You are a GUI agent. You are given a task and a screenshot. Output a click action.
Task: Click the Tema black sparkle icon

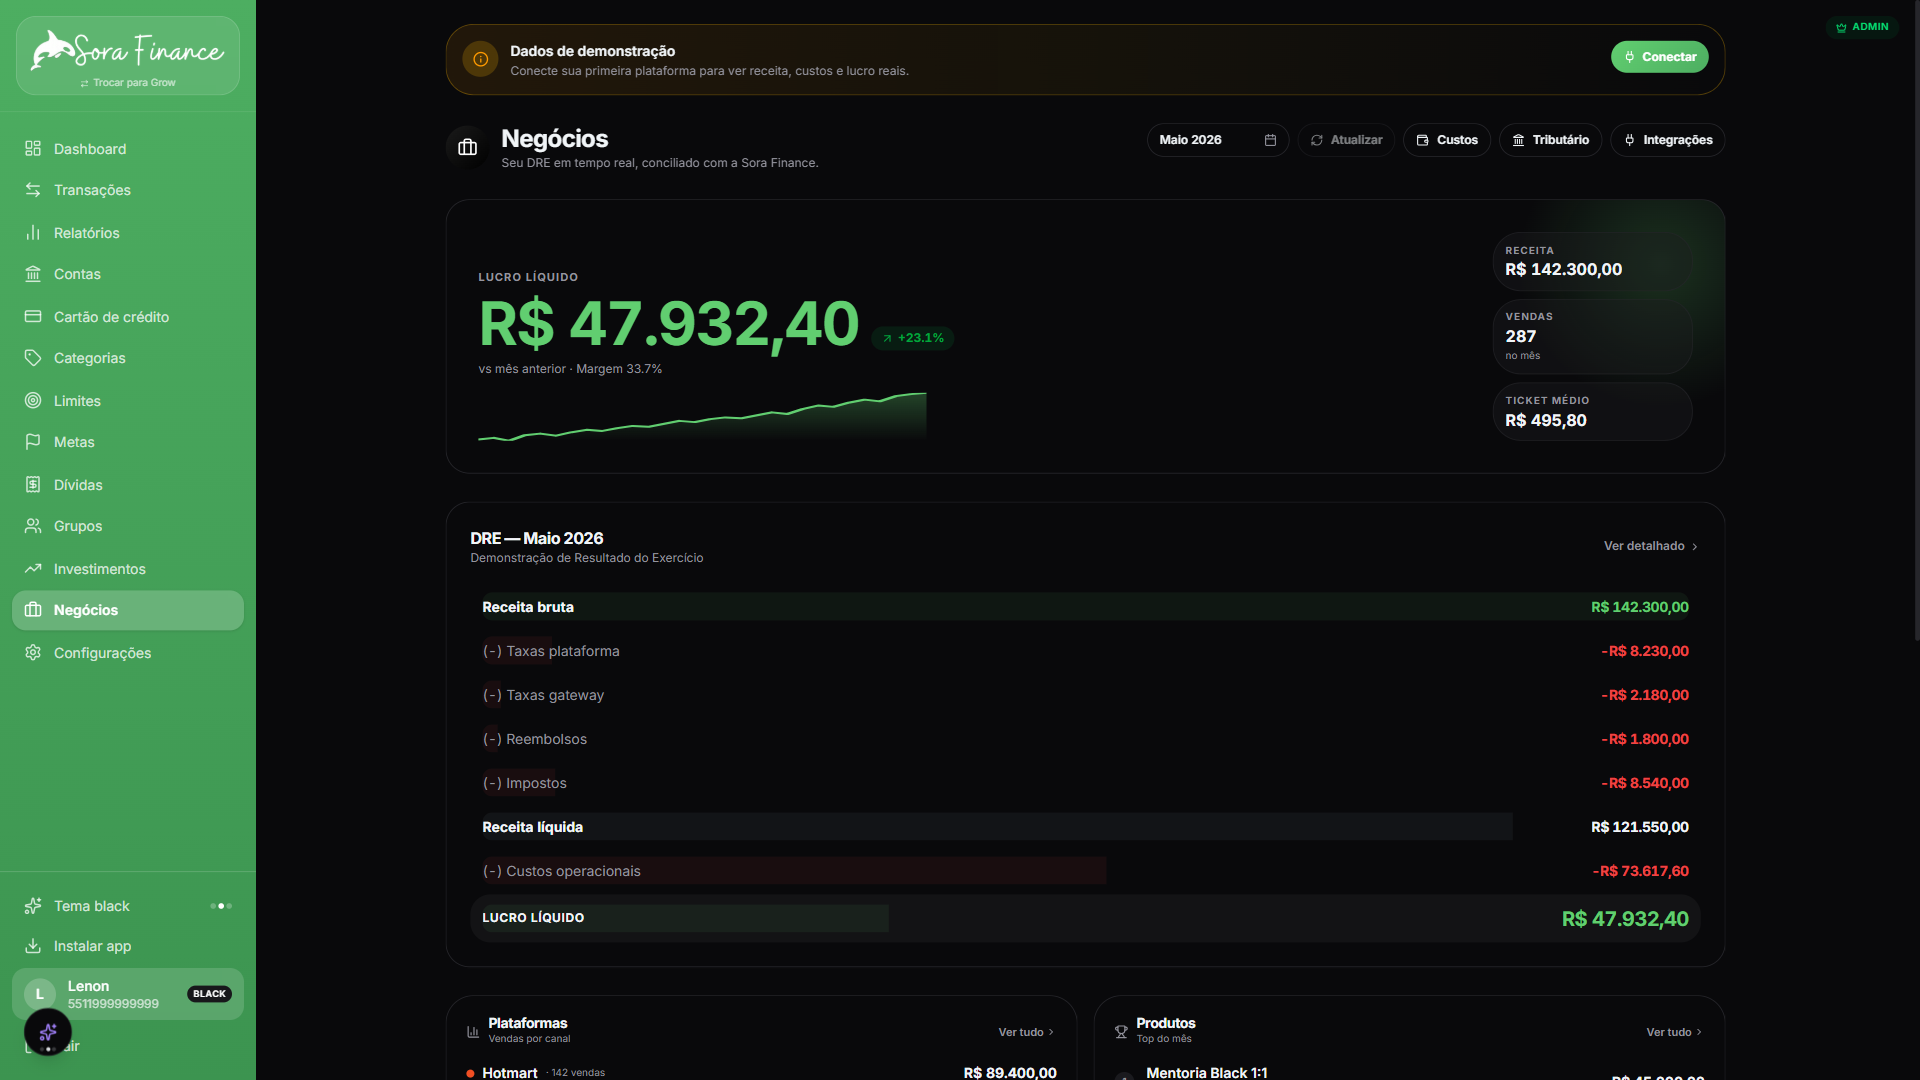33,906
